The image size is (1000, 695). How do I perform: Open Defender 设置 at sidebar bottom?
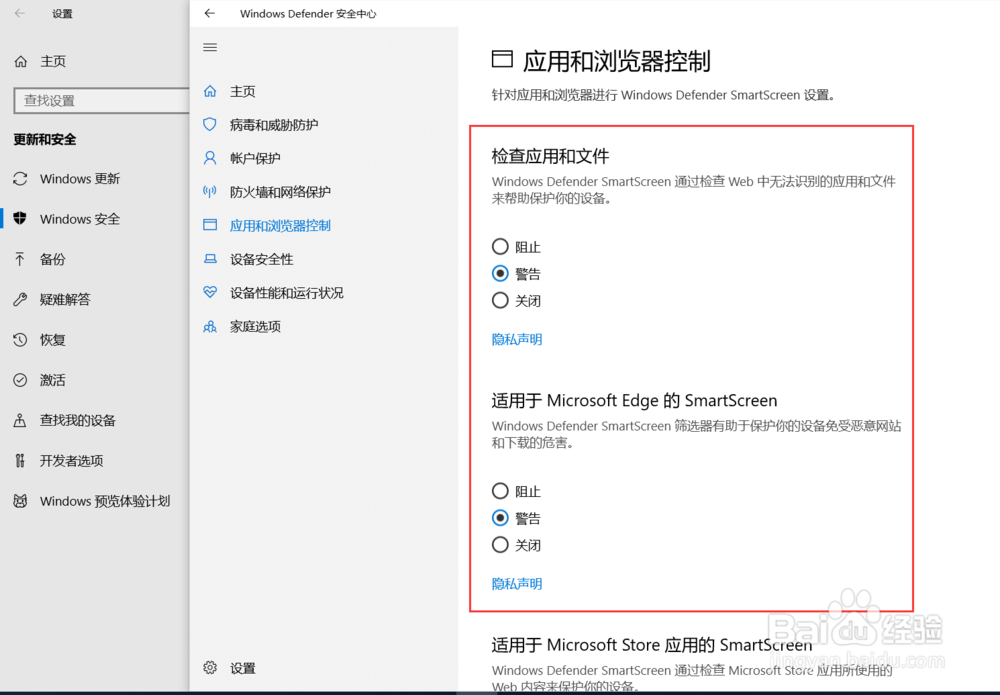click(x=242, y=668)
